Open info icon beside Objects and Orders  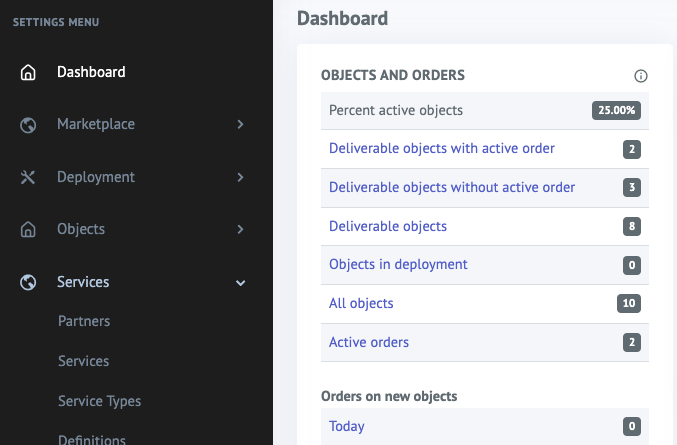(641, 76)
